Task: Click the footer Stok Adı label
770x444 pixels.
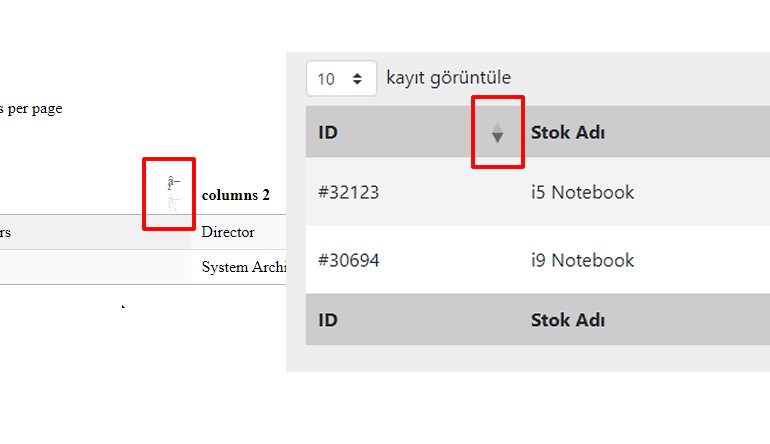Action: [567, 320]
